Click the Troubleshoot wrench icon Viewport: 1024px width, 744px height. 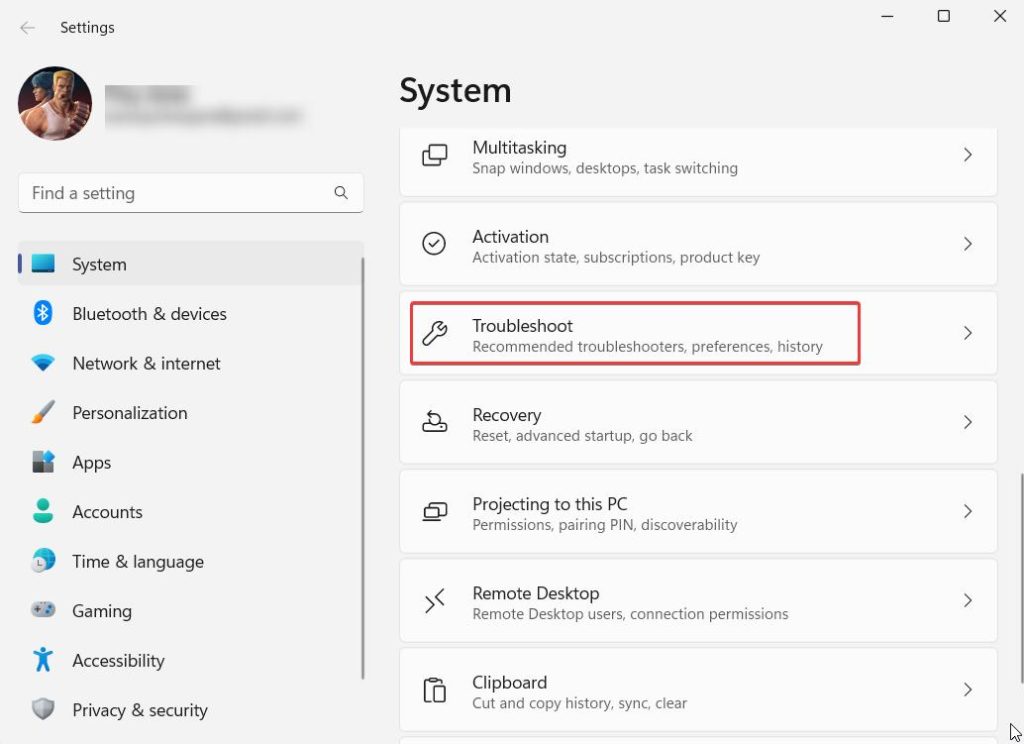tap(434, 334)
